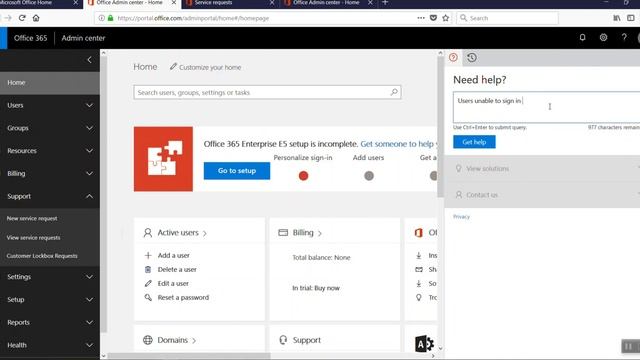Viewport: 640px width, 360px height.
Task: Switch to the Service requests browser tab
Action: 230,3
